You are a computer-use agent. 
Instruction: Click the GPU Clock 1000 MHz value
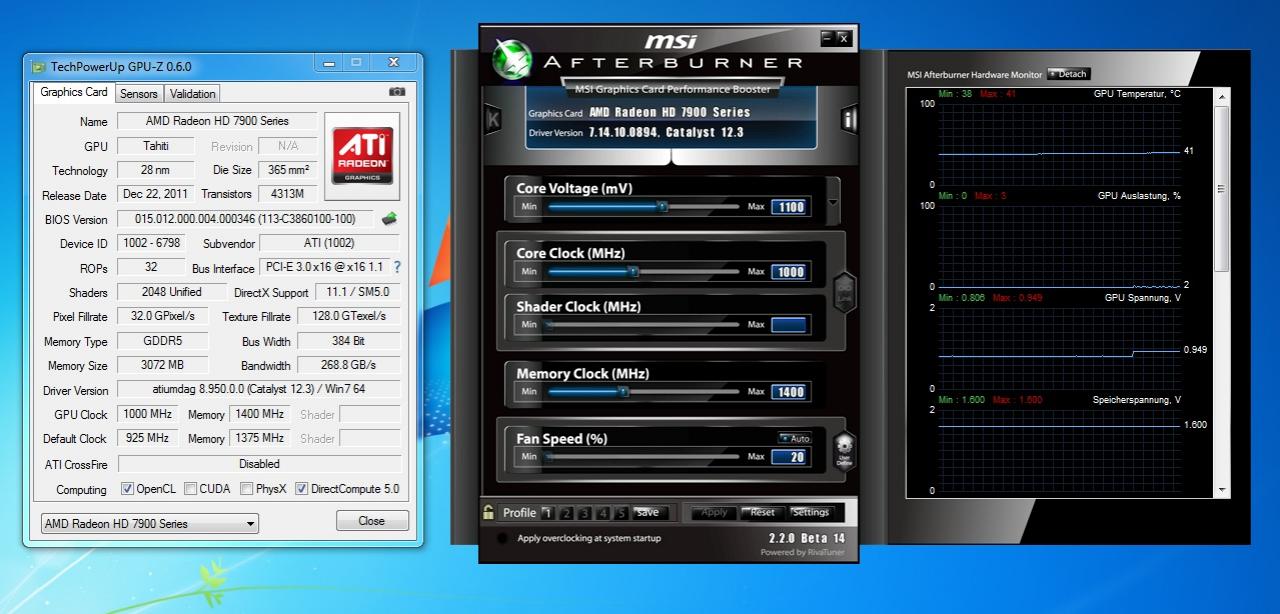[x=148, y=413]
